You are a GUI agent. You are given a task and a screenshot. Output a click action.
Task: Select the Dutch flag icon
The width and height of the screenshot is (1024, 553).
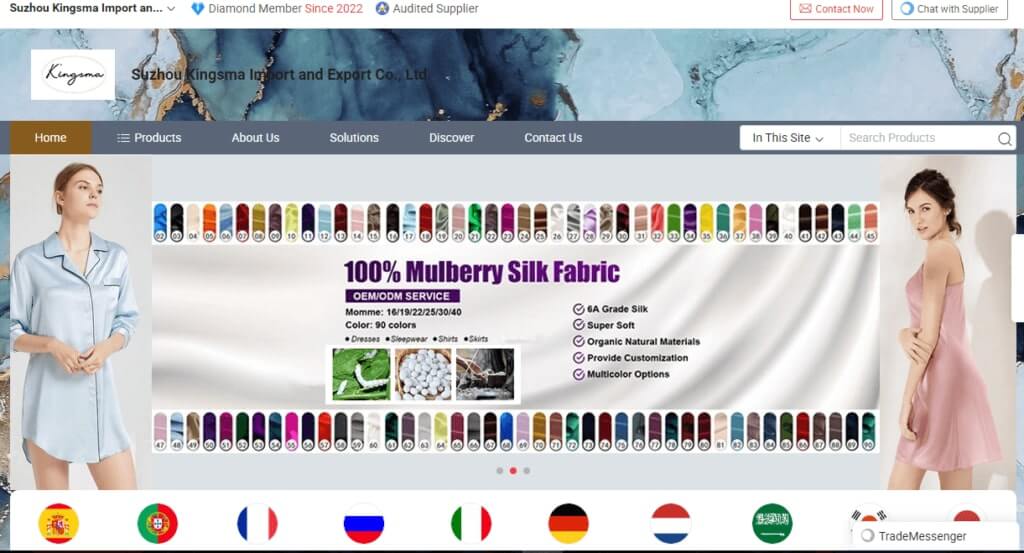coord(671,523)
